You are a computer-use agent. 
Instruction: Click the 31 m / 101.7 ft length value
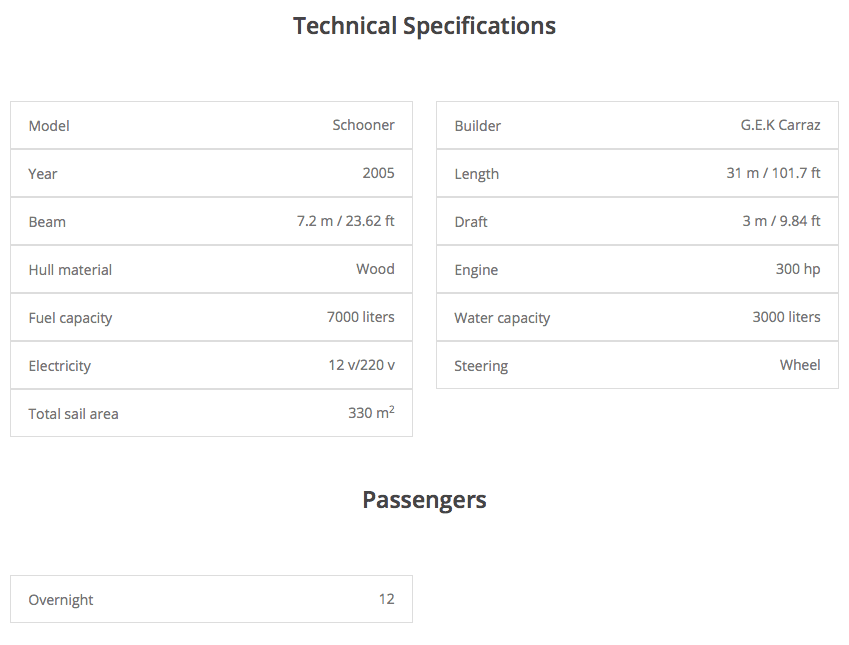773,173
